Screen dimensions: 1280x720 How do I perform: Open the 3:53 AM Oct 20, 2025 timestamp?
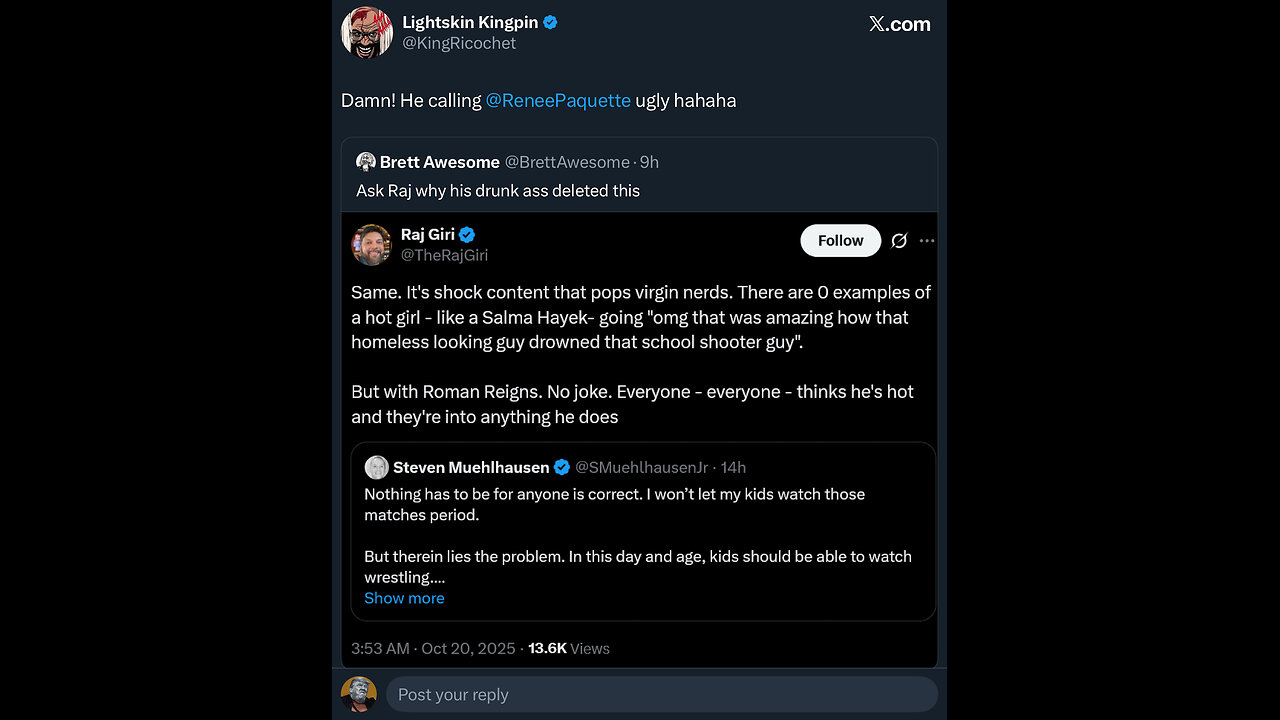430,648
